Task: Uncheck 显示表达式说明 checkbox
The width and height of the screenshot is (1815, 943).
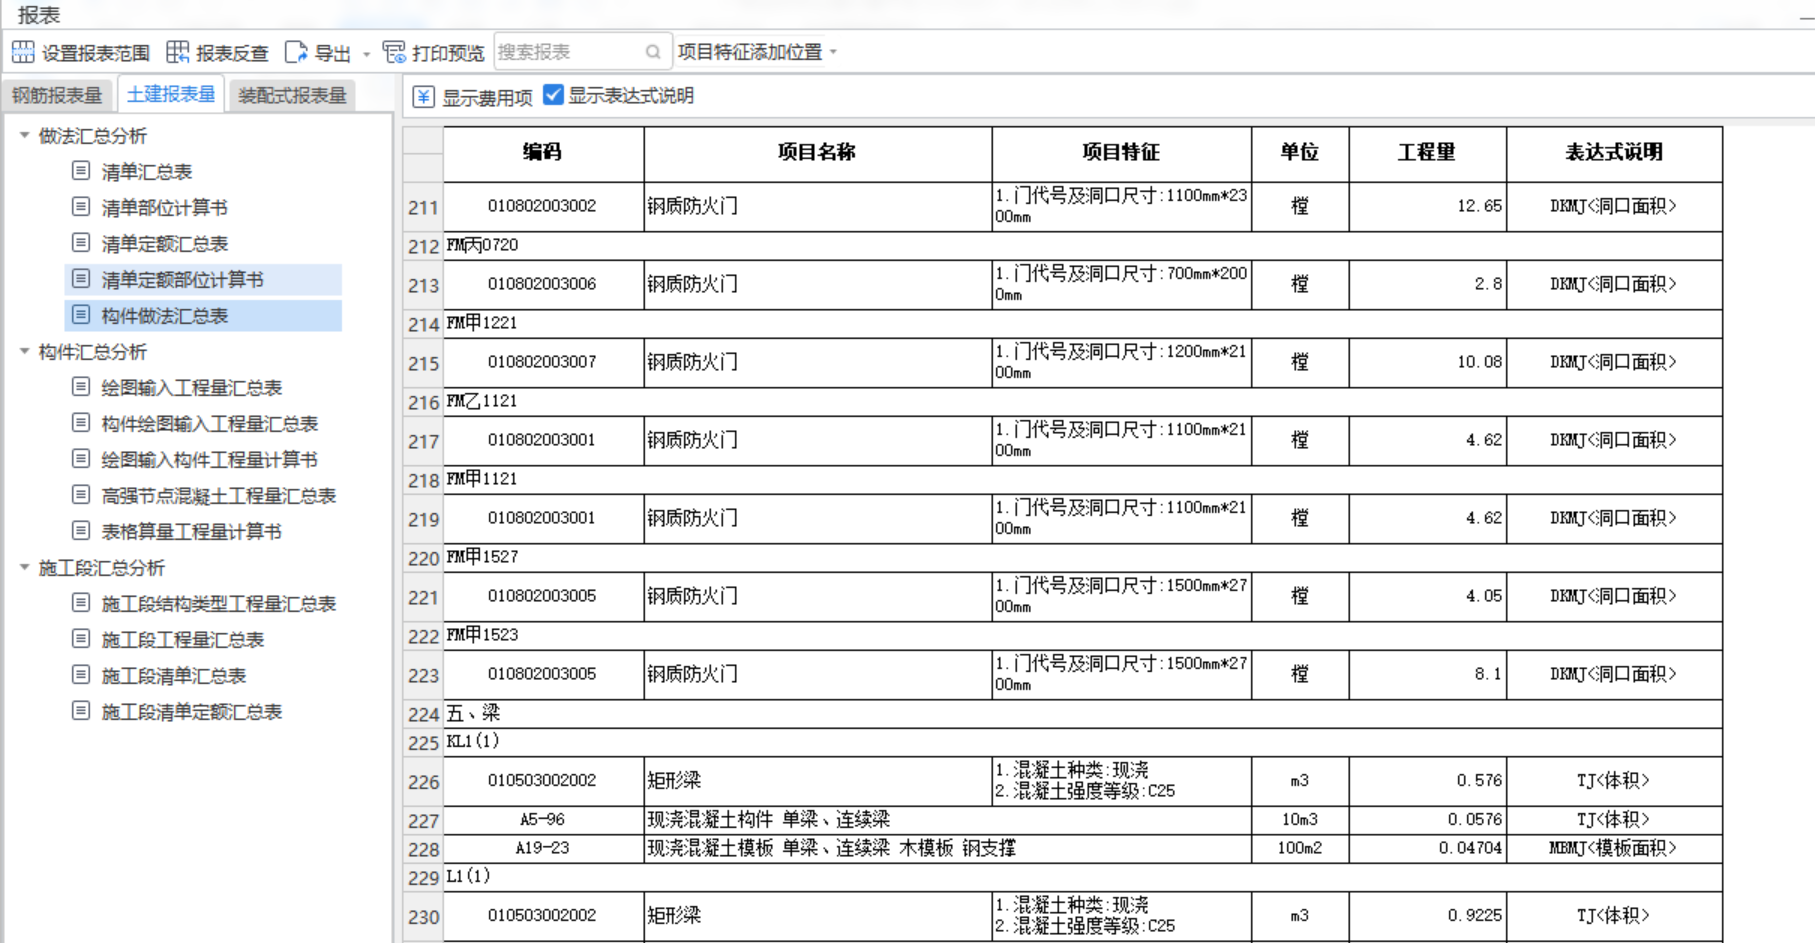Action: 553,95
